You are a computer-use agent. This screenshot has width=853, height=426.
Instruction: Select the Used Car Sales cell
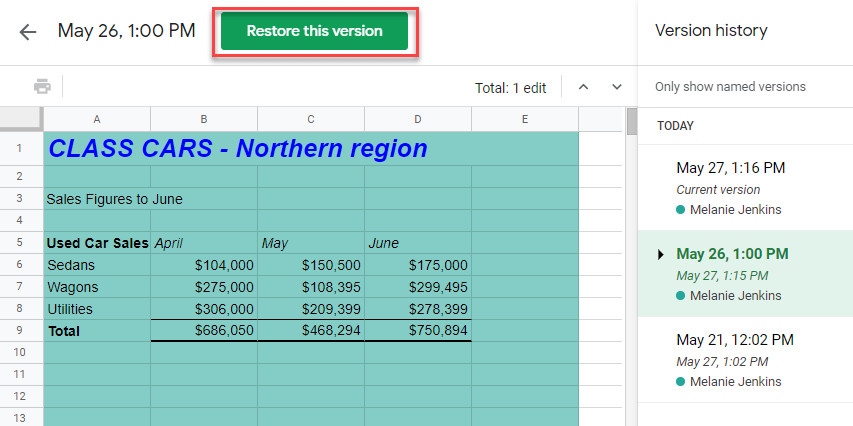(97, 243)
